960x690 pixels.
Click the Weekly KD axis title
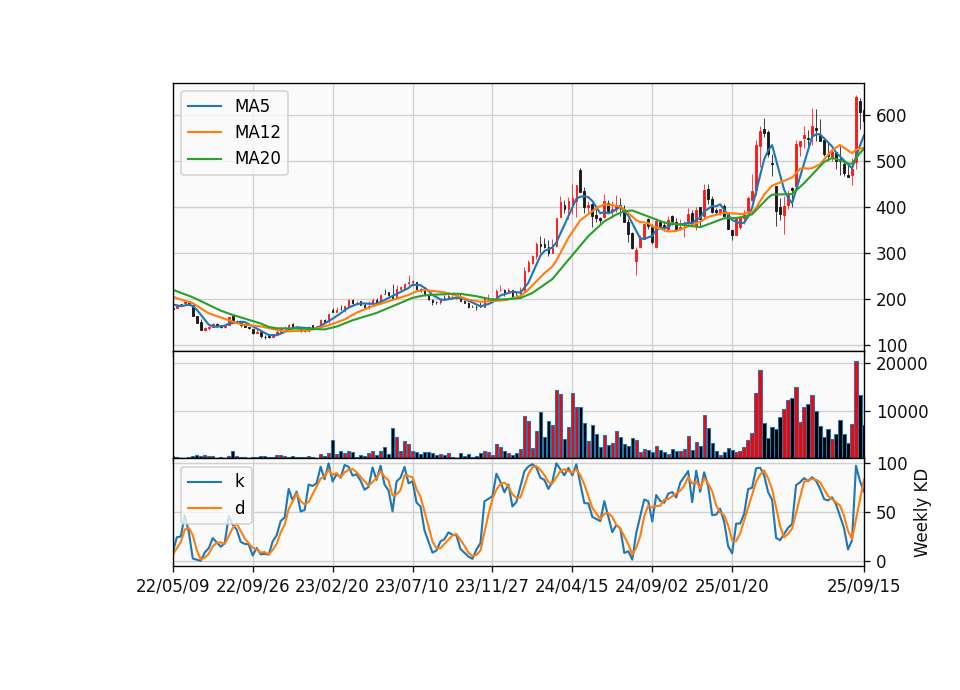point(920,513)
